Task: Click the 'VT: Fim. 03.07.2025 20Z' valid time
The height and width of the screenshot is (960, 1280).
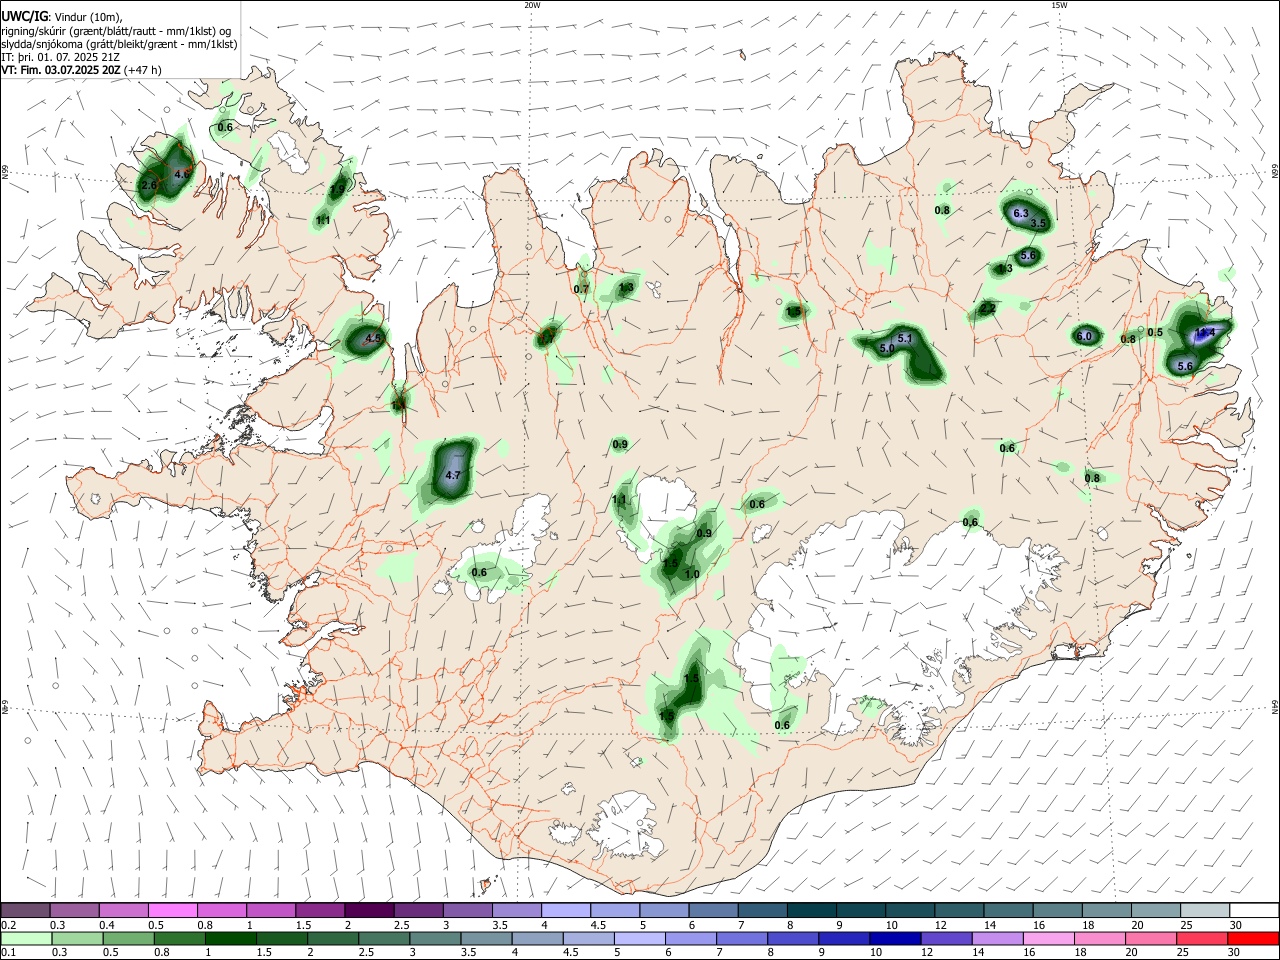Action: 61,70
